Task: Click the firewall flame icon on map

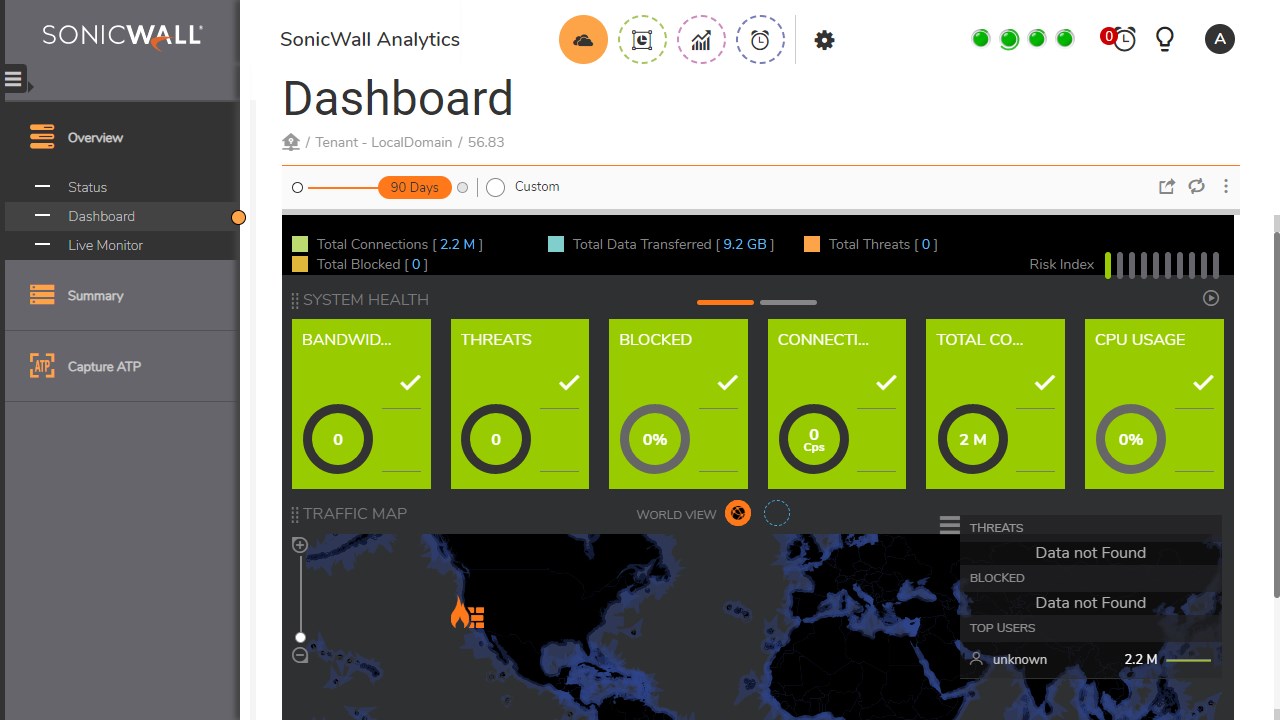Action: tap(467, 613)
